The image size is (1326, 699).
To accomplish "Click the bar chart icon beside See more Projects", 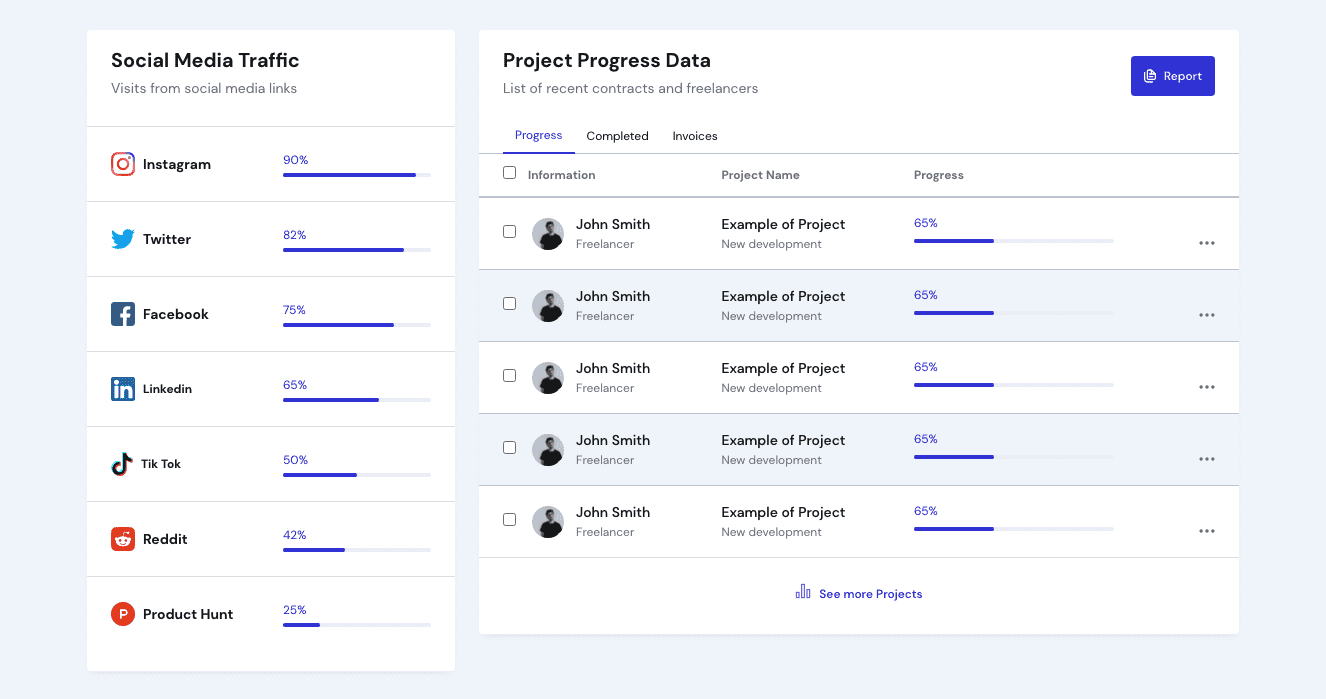I will point(803,592).
